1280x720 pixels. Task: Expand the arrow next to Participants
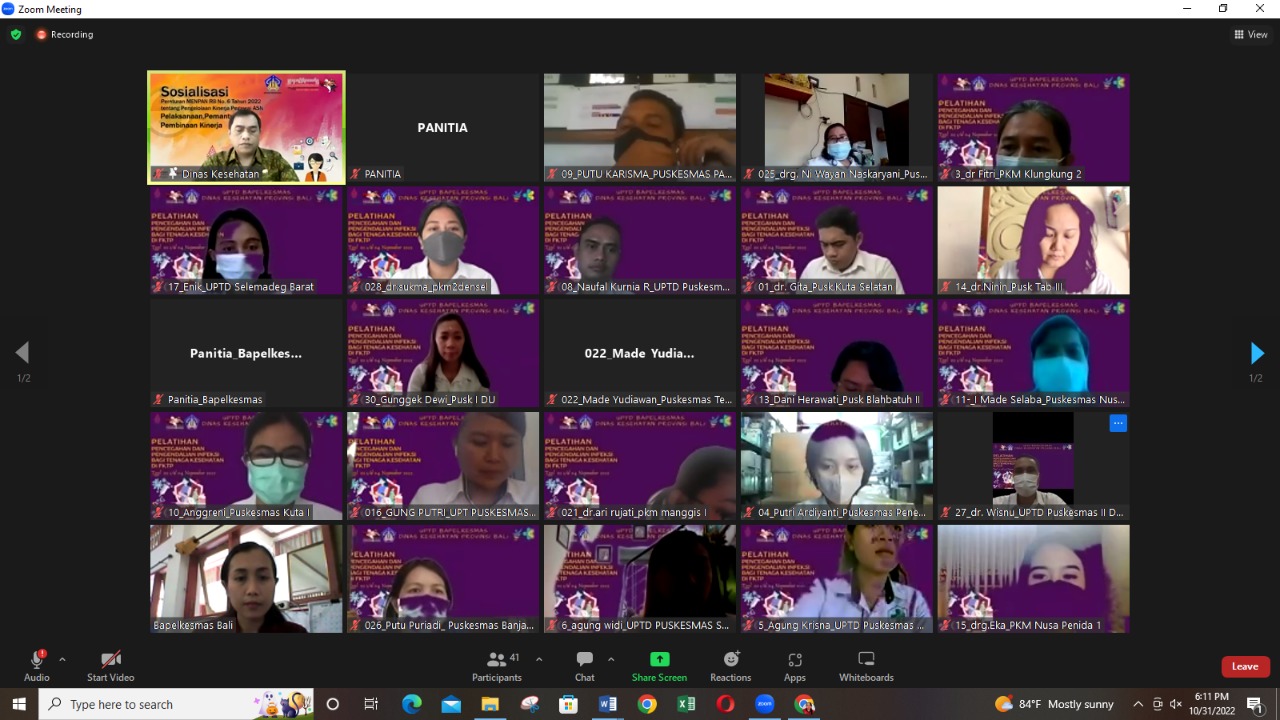click(539, 659)
